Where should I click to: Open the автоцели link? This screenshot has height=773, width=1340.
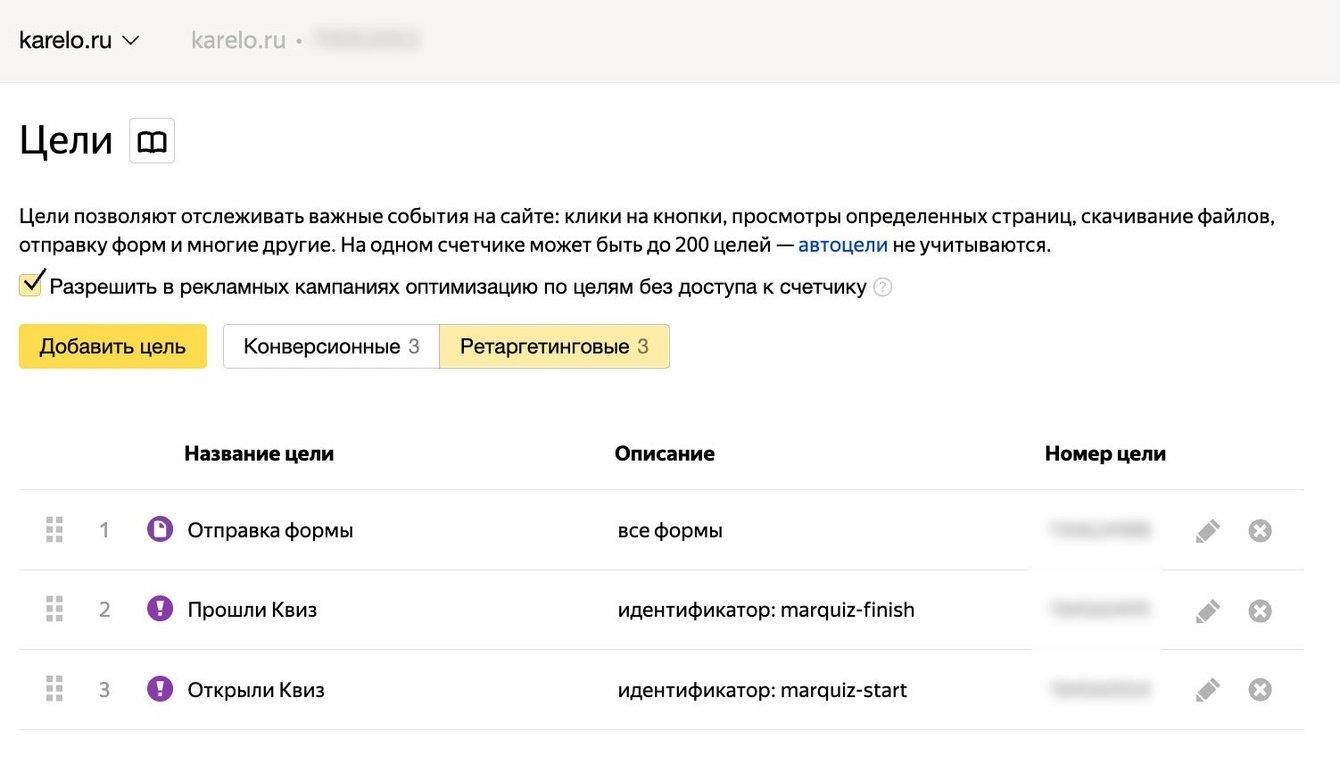pos(842,245)
